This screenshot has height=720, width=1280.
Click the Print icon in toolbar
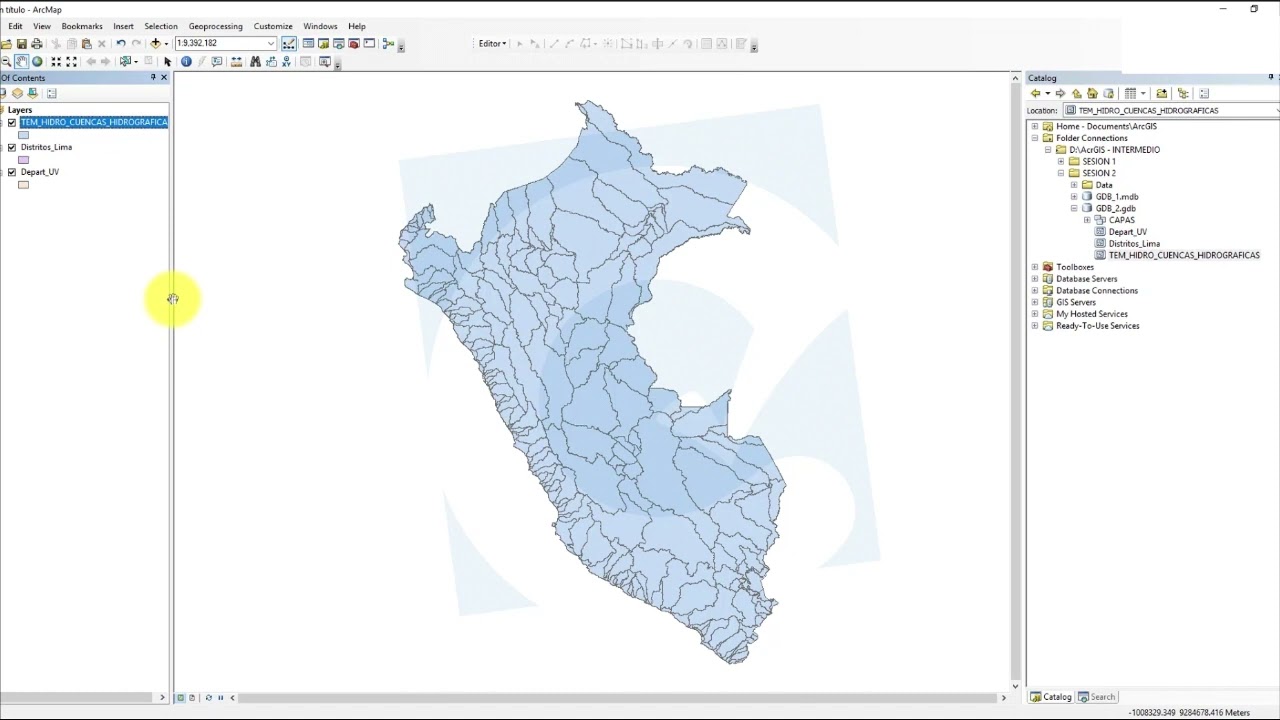coord(37,44)
